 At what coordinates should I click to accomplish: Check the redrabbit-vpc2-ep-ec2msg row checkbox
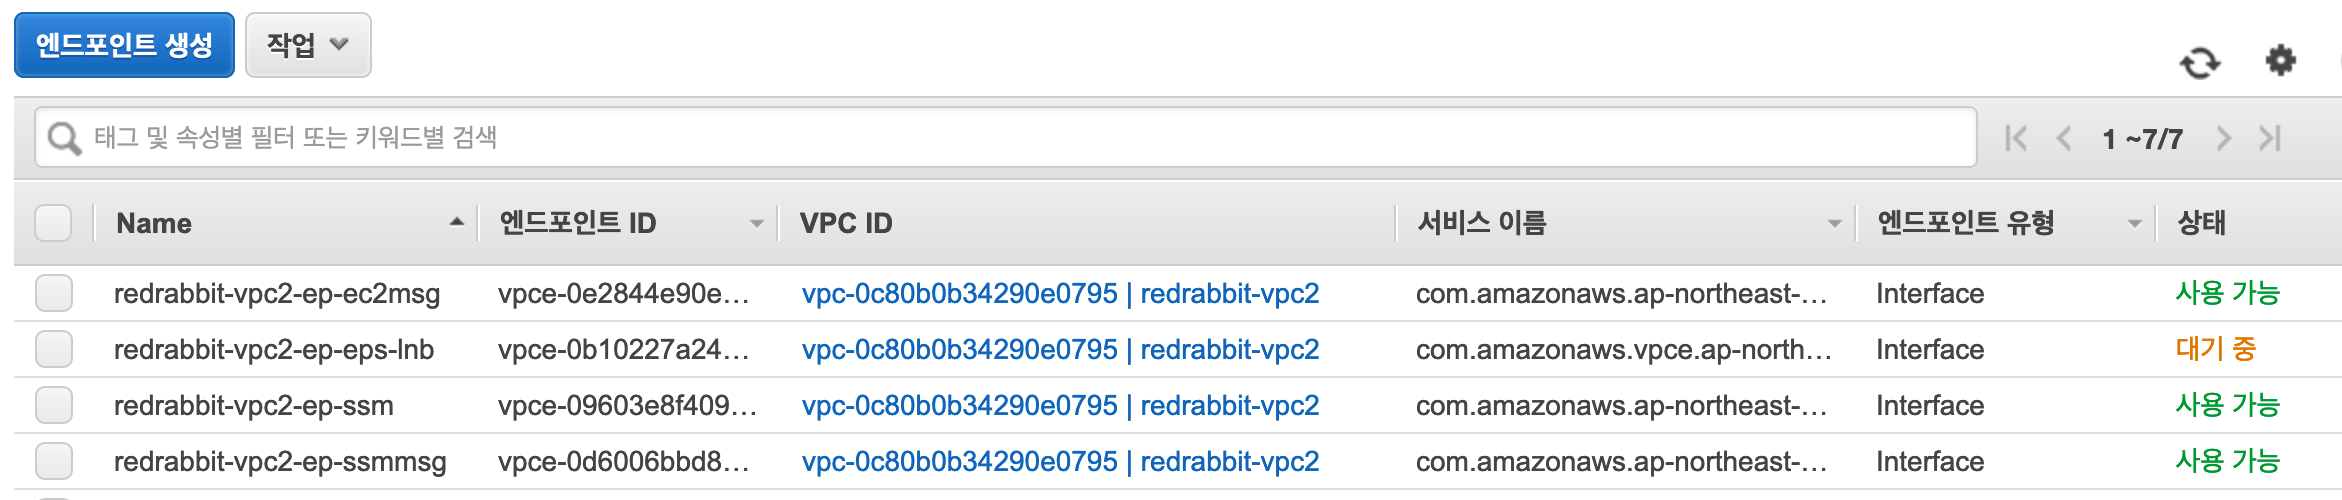[x=54, y=293]
